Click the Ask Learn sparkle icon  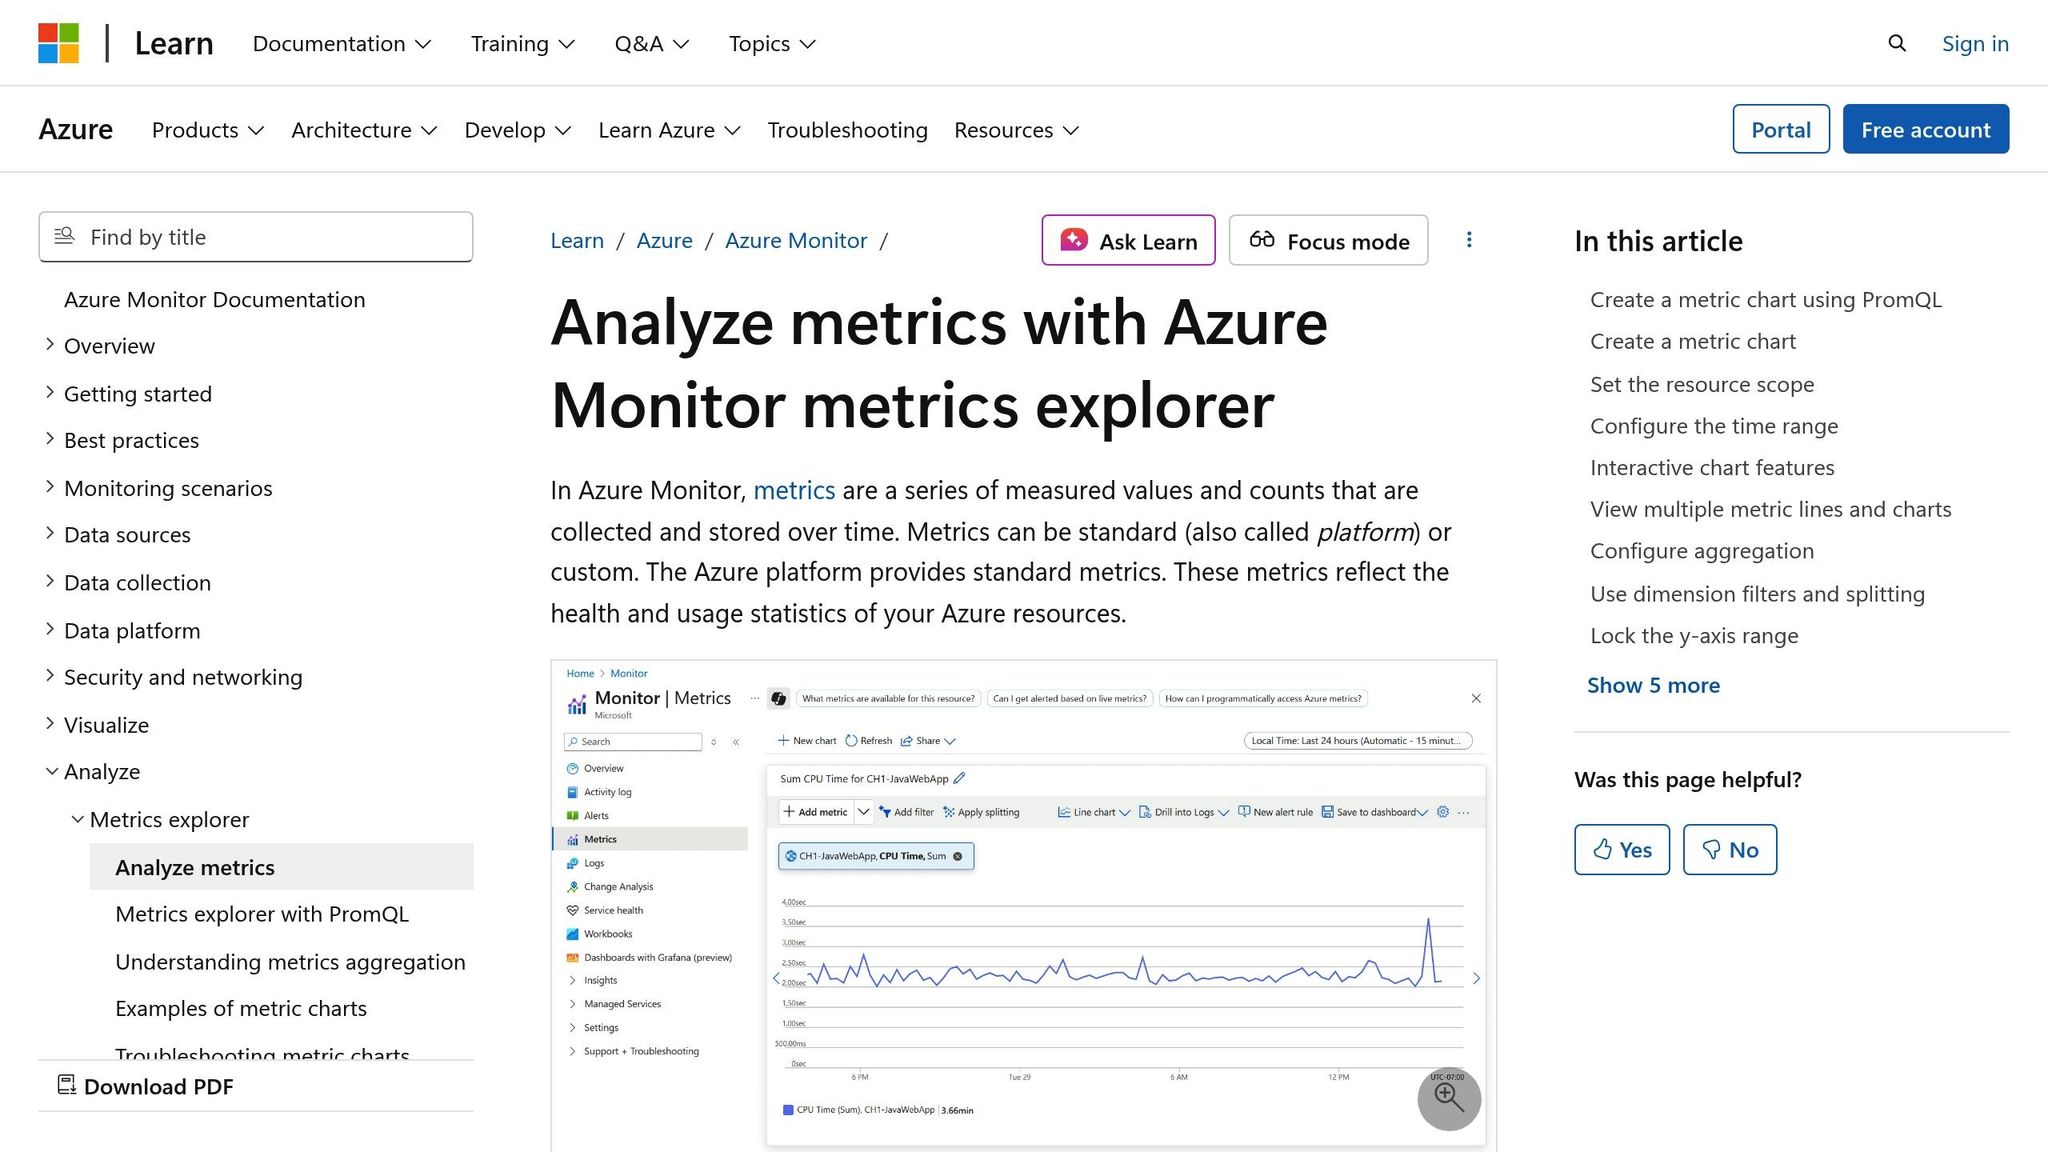point(1073,240)
